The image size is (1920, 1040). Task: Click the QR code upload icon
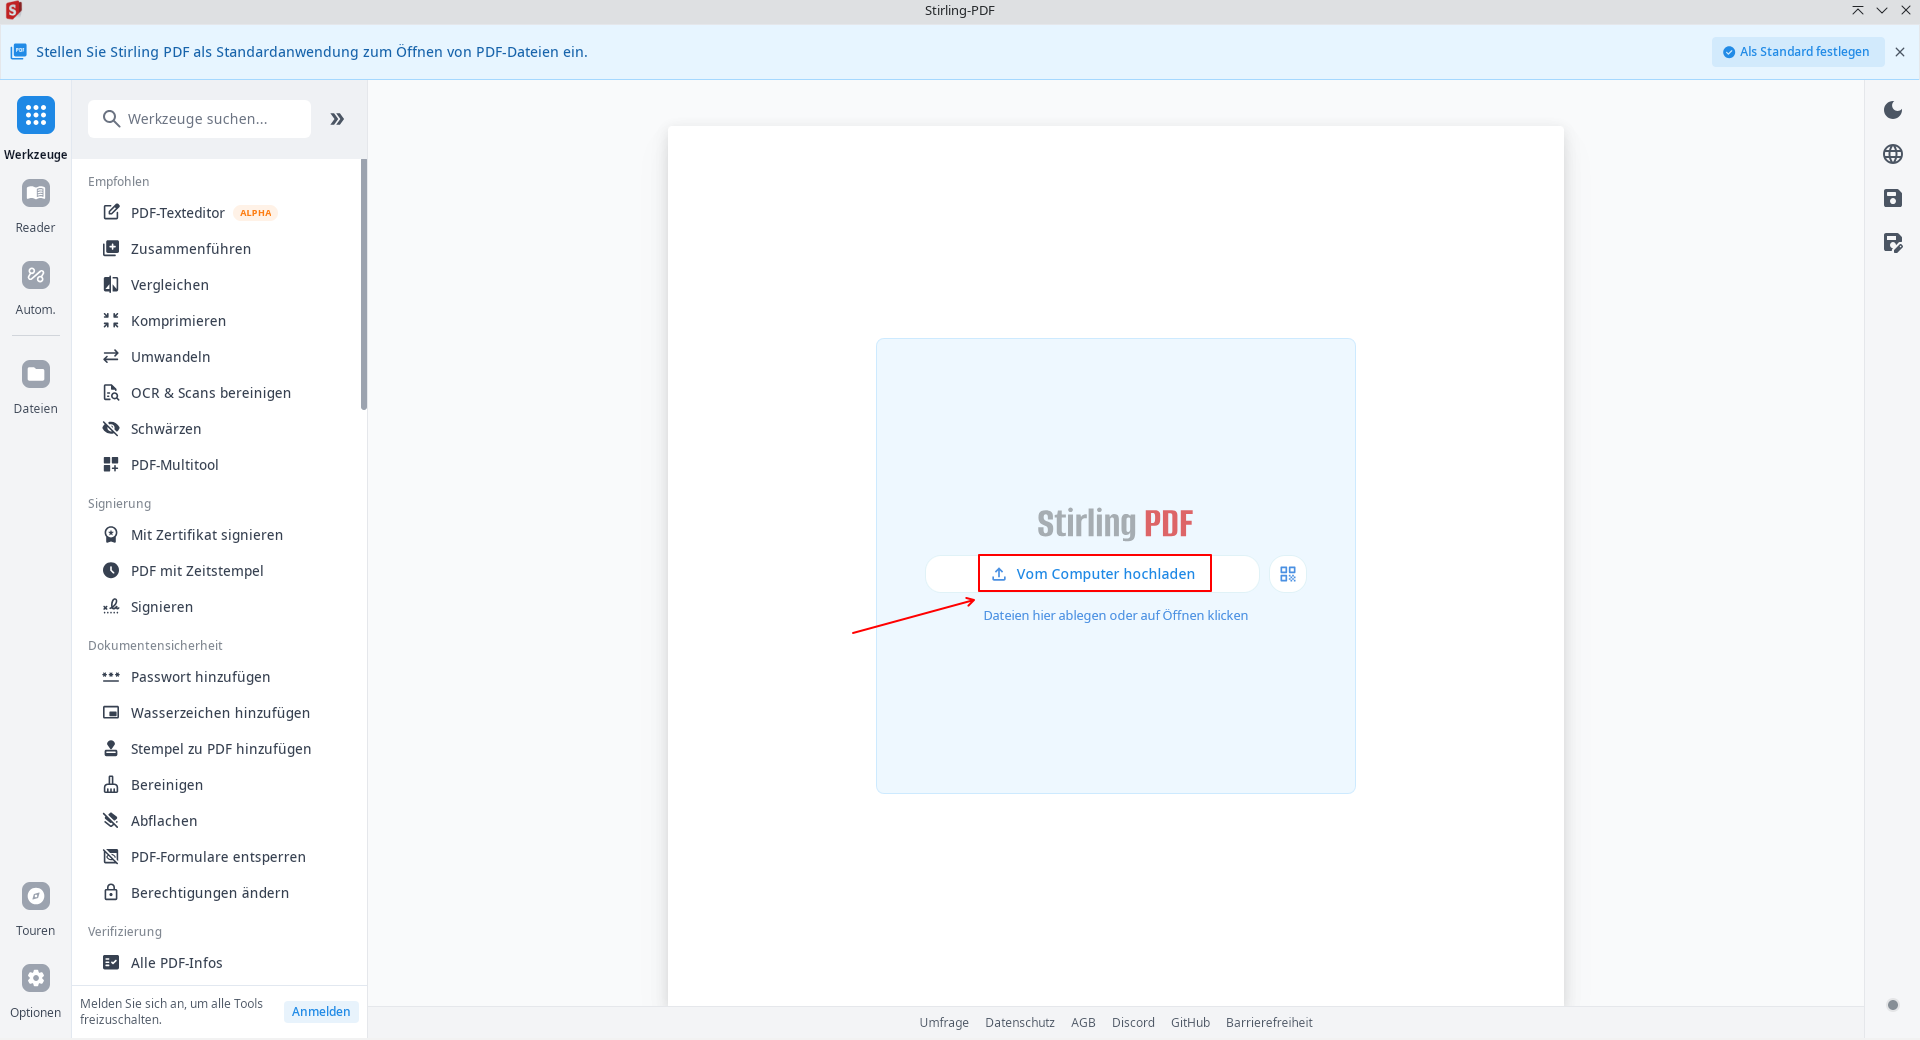tap(1287, 574)
